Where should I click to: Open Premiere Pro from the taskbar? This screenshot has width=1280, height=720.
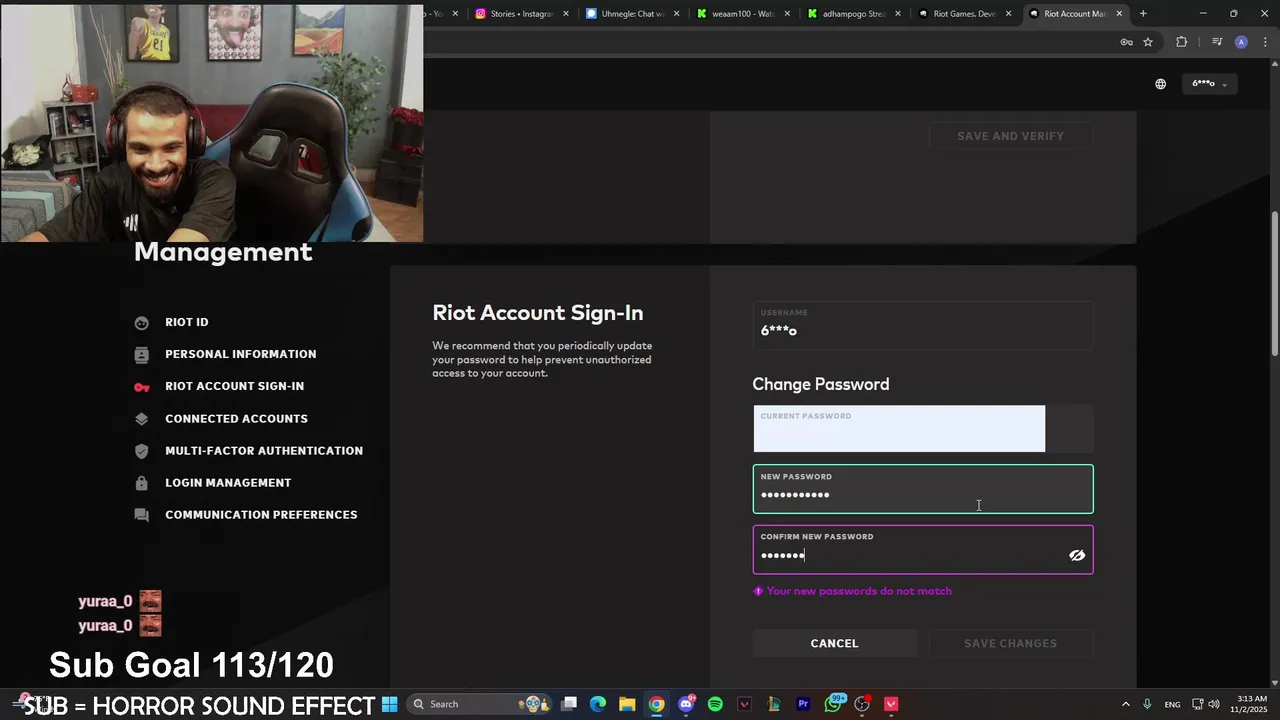[x=803, y=704]
